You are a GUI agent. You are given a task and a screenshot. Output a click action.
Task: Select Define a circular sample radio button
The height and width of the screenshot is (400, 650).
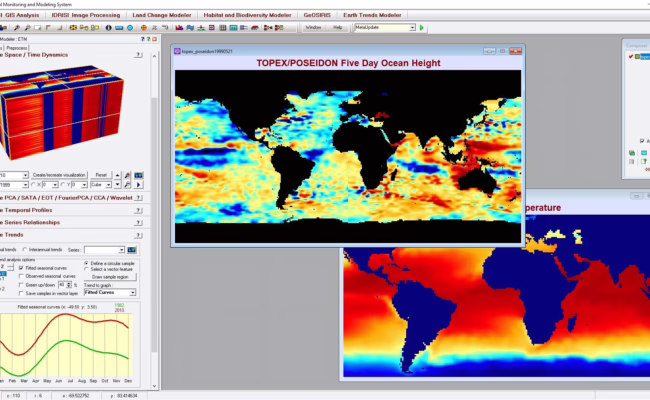click(x=86, y=263)
